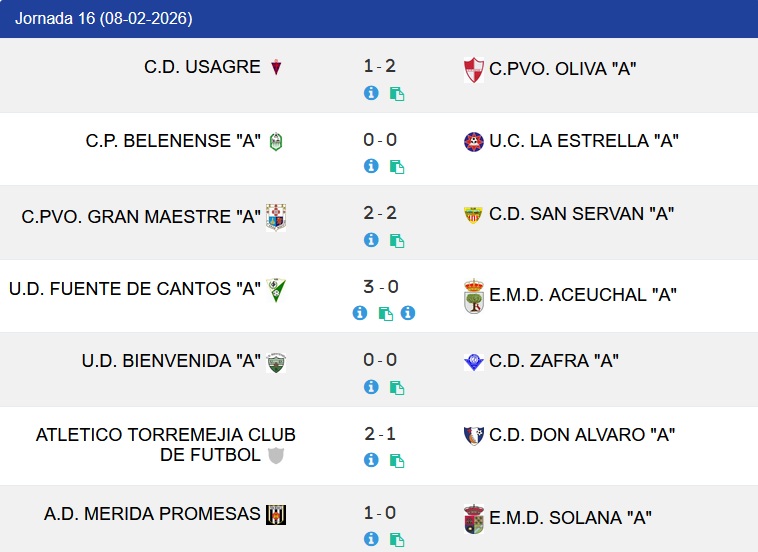Click the 1 - 2 score result
The width and height of the screenshot is (758, 552).
click(380, 66)
